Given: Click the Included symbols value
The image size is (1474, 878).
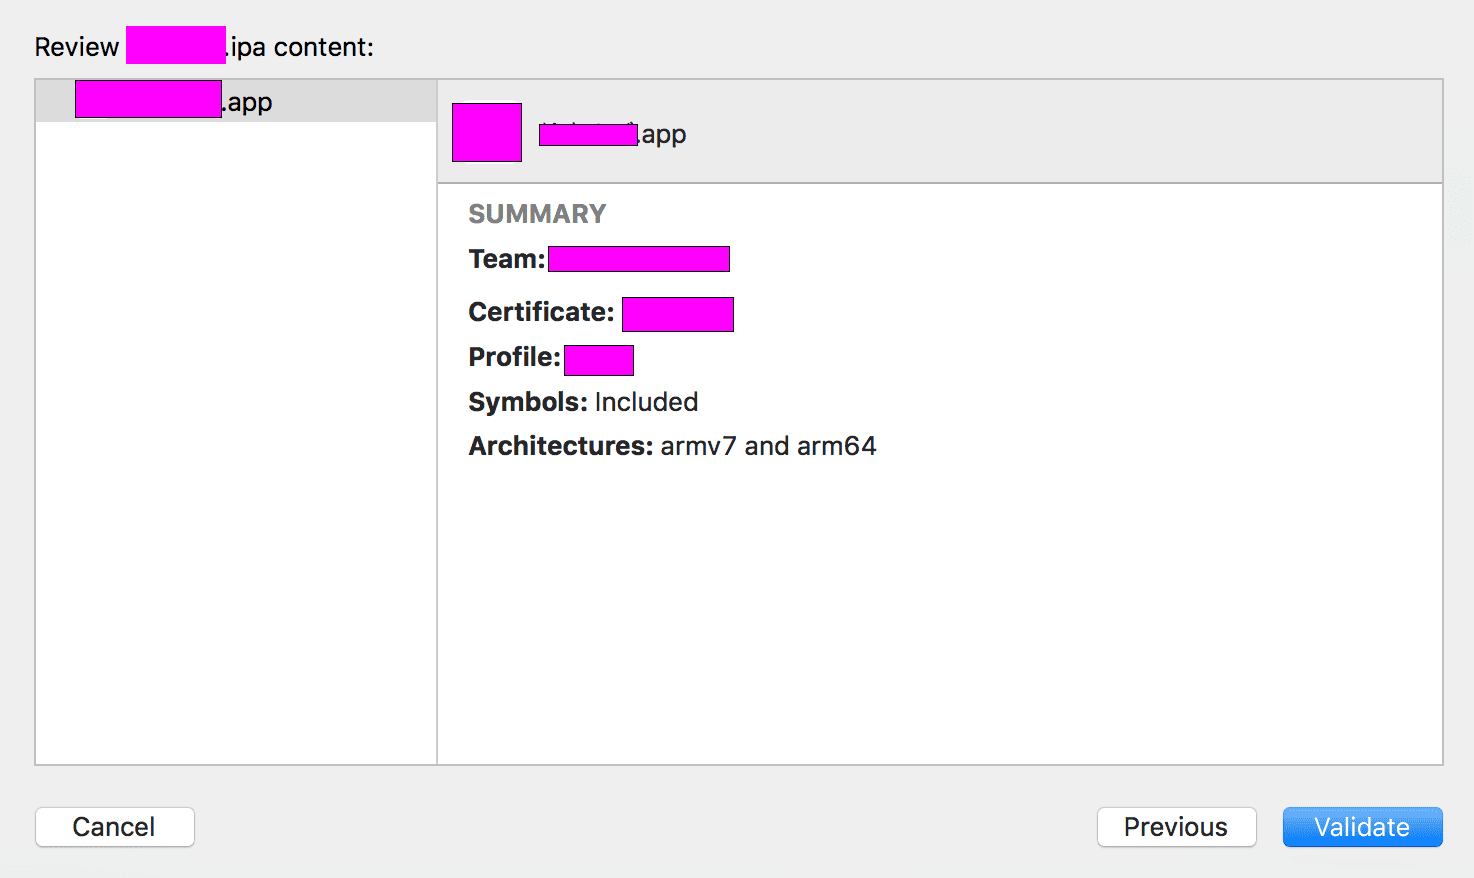Looking at the screenshot, I should (646, 402).
